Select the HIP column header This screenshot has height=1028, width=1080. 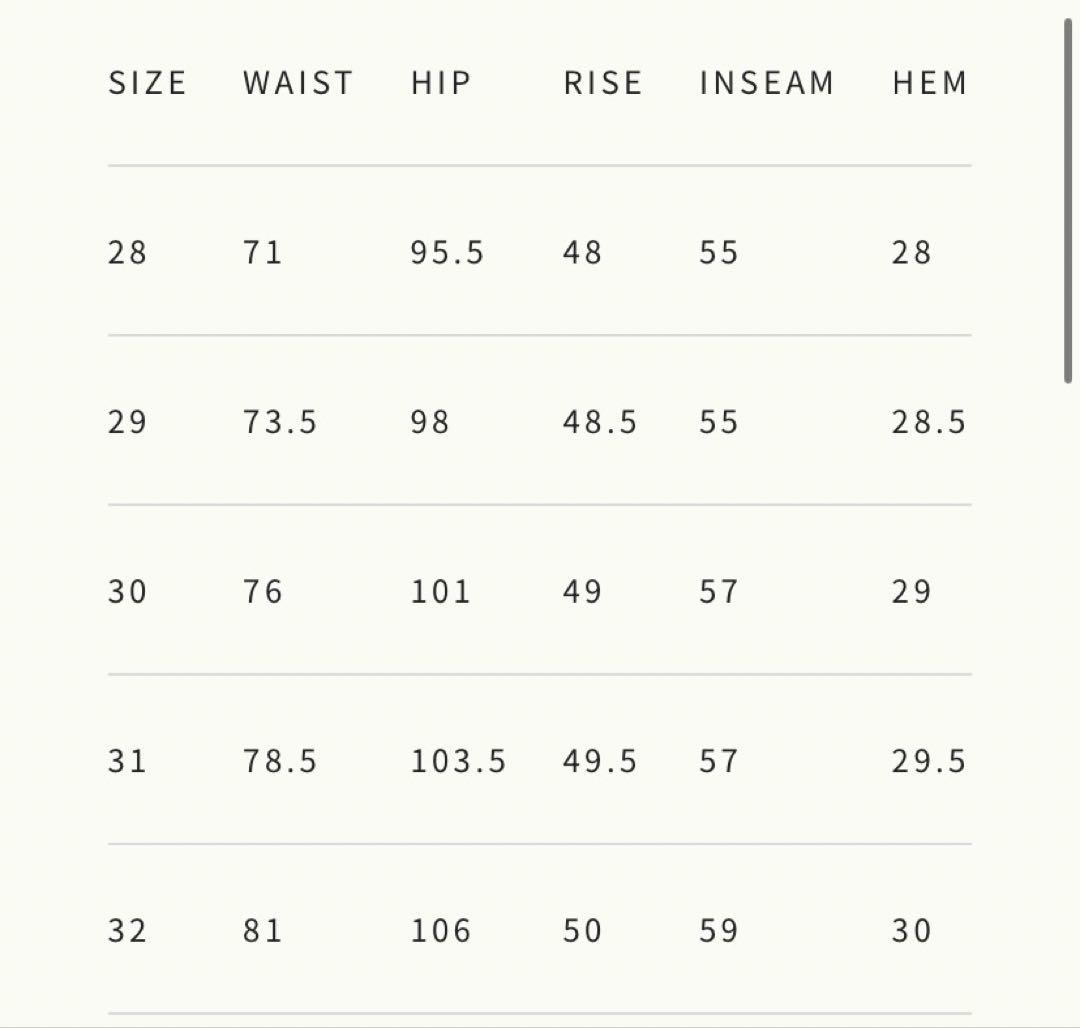441,83
